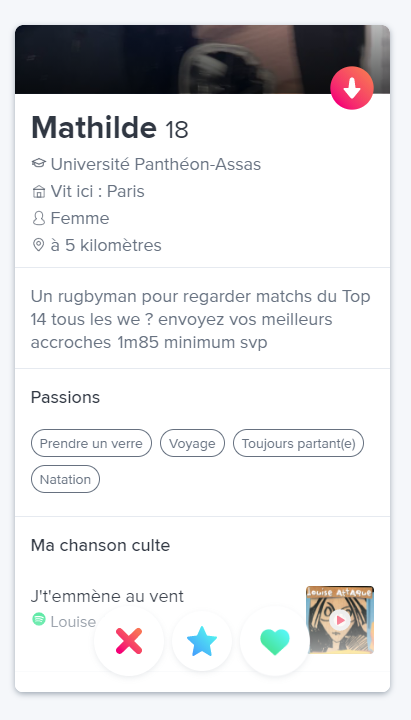
Task: Select the Voyage passion tag
Action: (x=192, y=443)
